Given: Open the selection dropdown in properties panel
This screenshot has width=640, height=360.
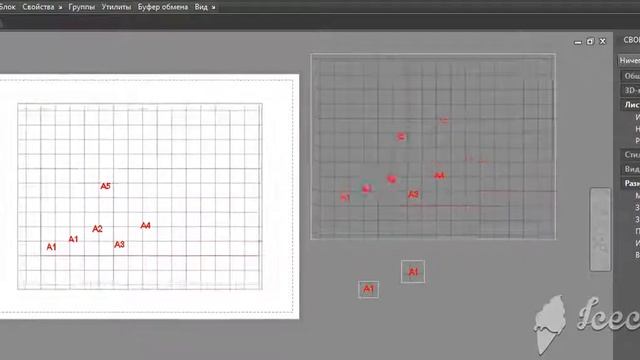Looking at the screenshot, I should (x=629, y=60).
